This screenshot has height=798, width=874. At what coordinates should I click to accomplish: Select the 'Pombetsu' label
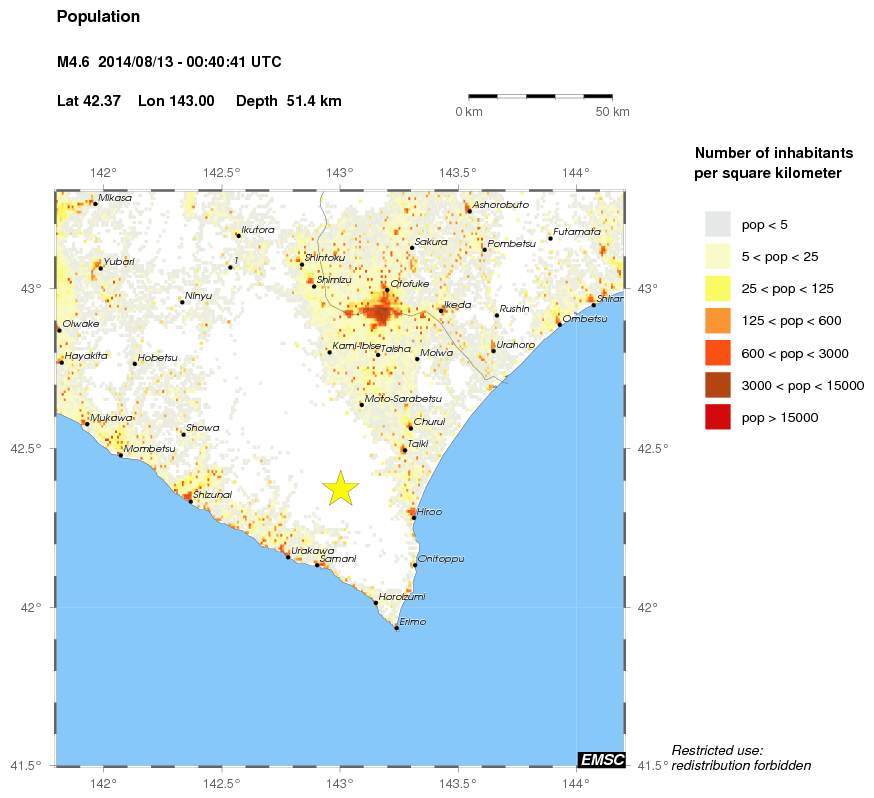click(x=512, y=244)
